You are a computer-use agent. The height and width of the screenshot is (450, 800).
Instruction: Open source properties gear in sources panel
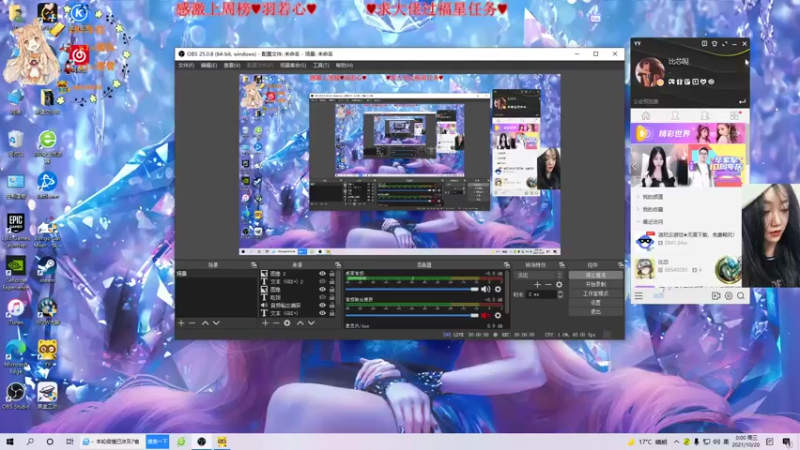click(x=287, y=323)
